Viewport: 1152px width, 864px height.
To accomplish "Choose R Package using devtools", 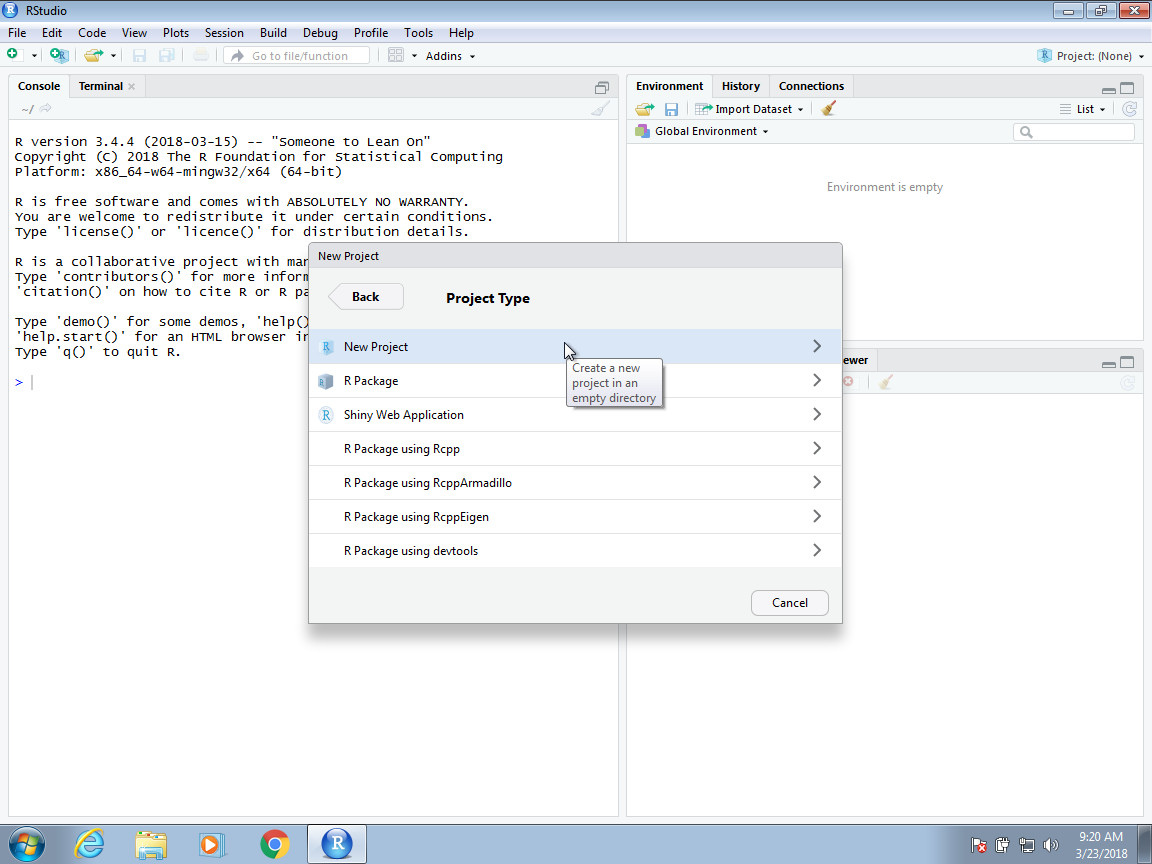I will 575,550.
